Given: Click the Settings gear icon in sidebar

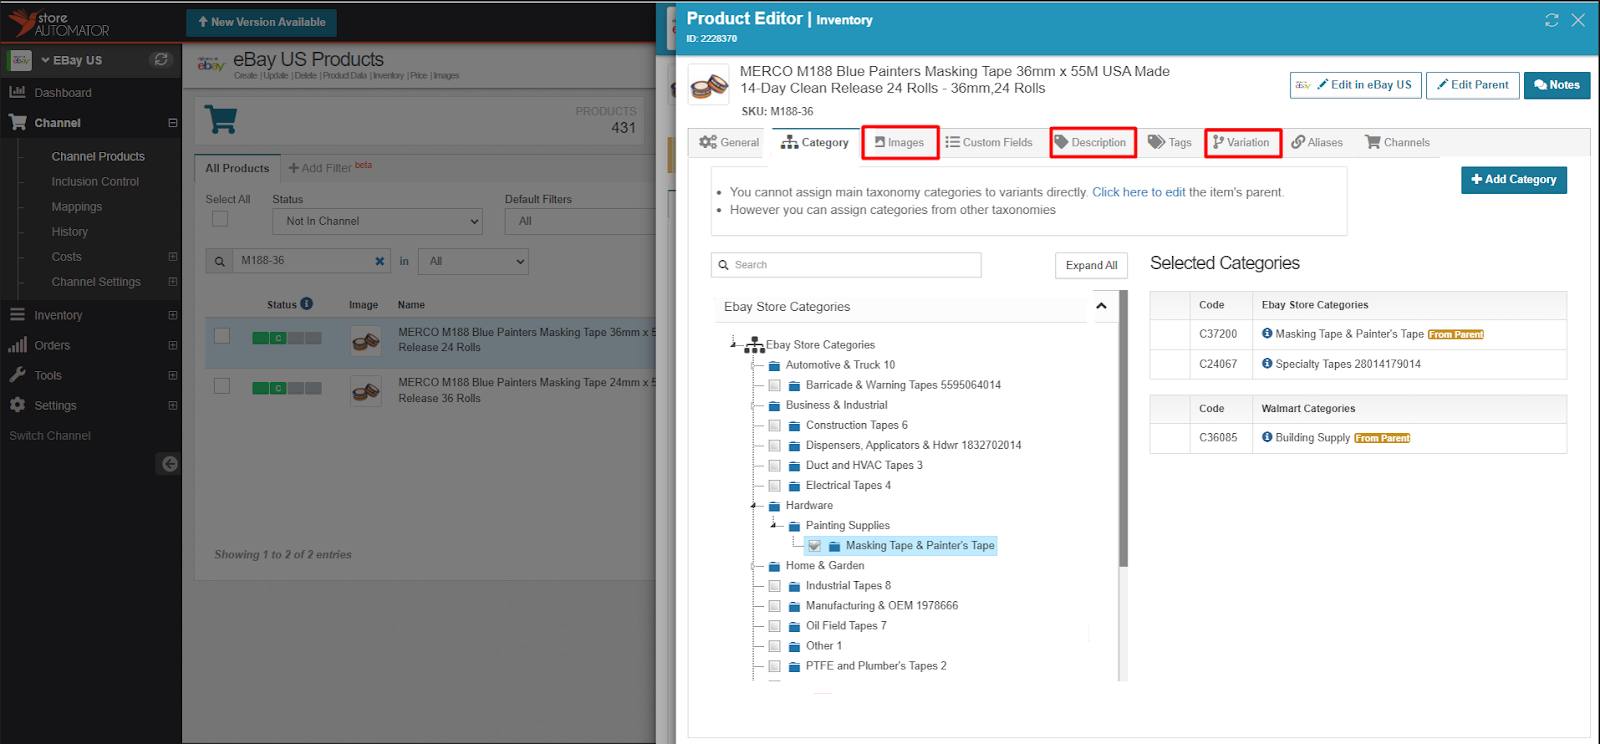Looking at the screenshot, I should point(17,405).
